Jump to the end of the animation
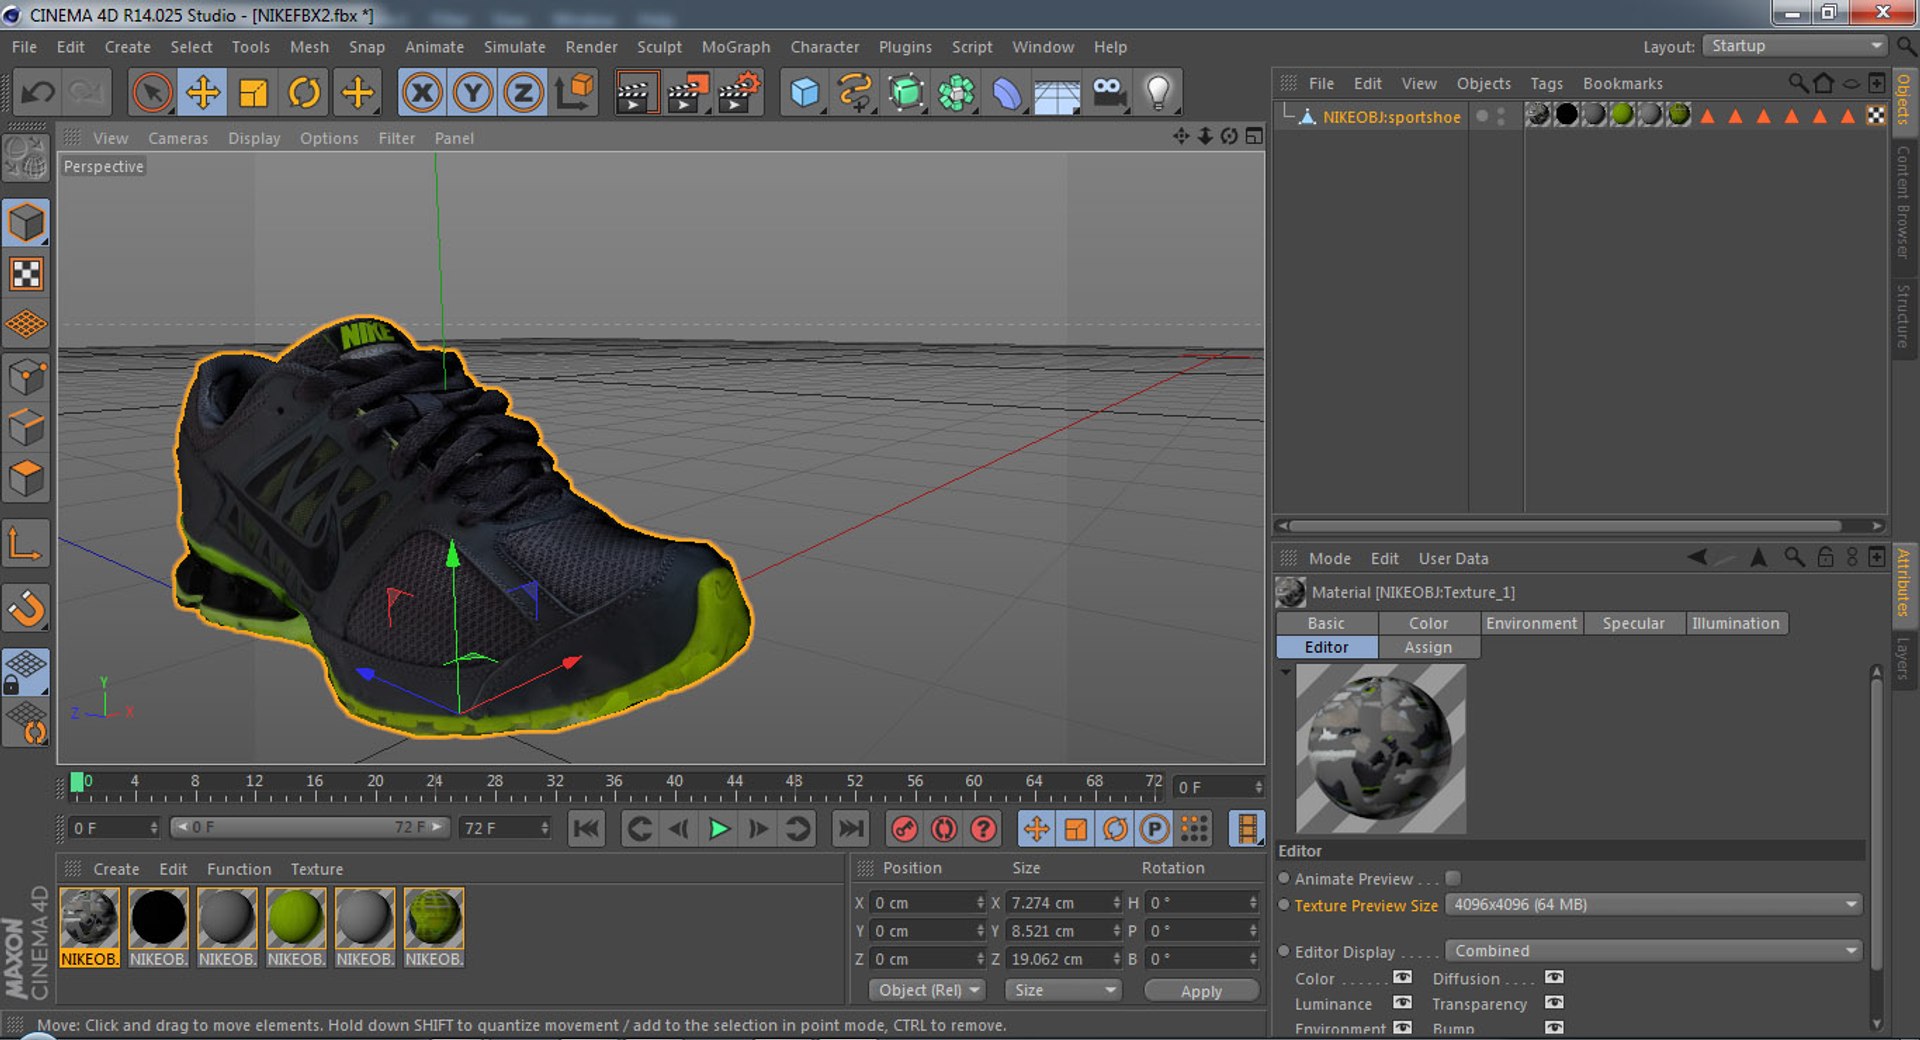The width and height of the screenshot is (1920, 1040). point(851,829)
